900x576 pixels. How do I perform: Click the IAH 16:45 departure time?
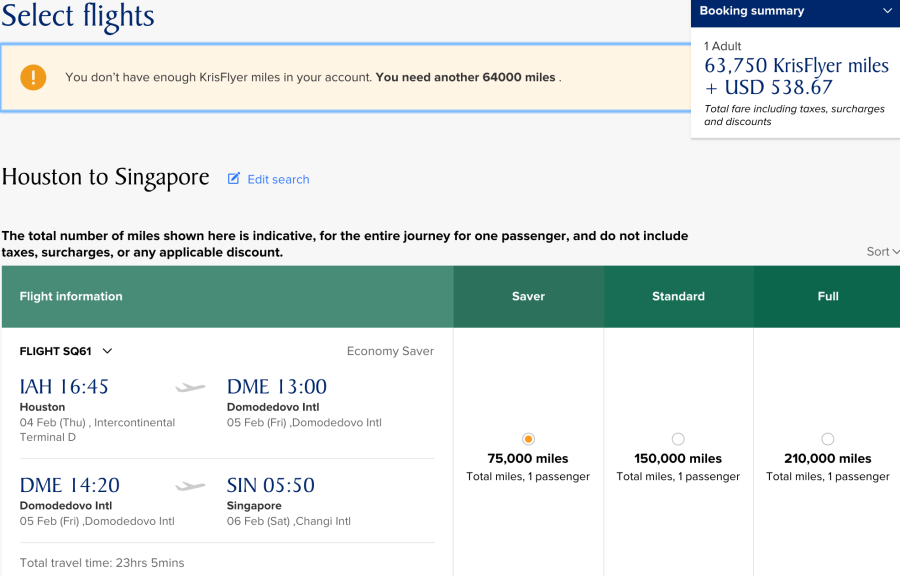[64, 387]
